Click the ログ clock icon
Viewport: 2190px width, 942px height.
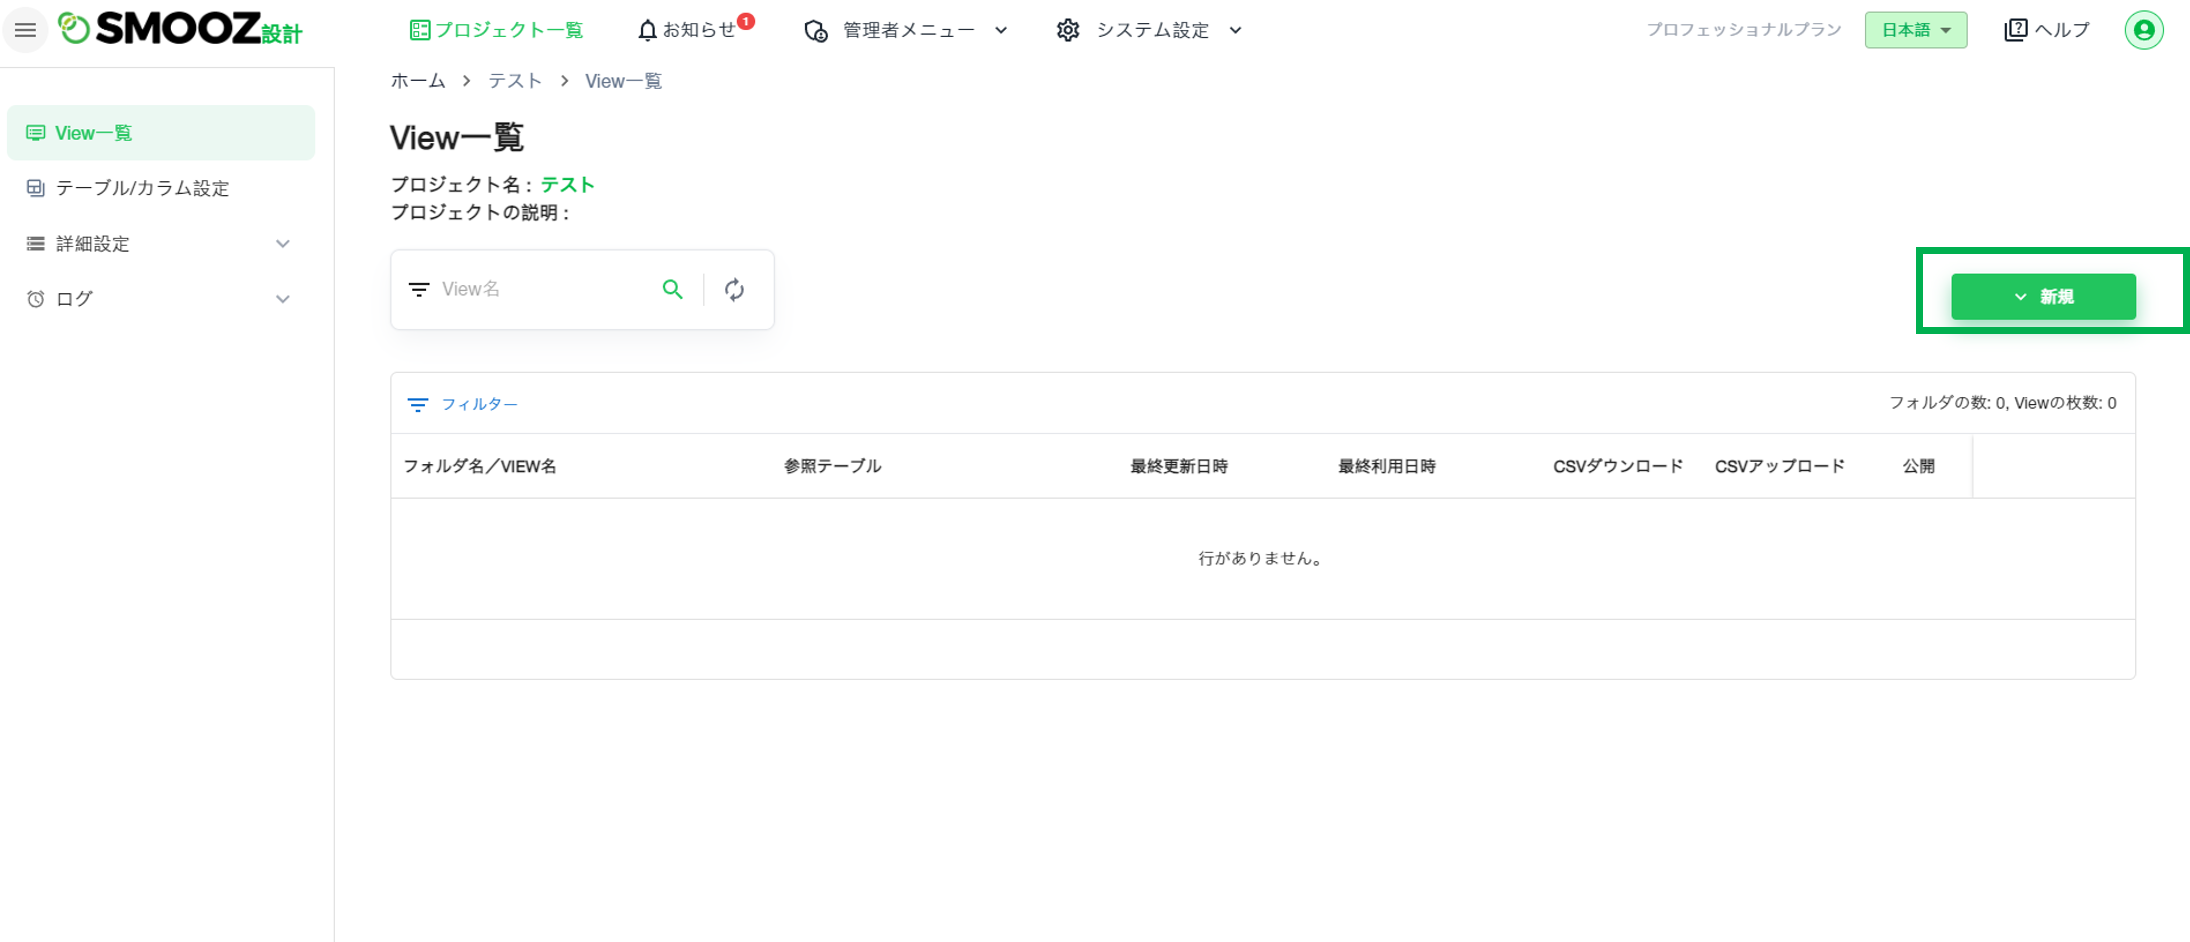coord(35,299)
